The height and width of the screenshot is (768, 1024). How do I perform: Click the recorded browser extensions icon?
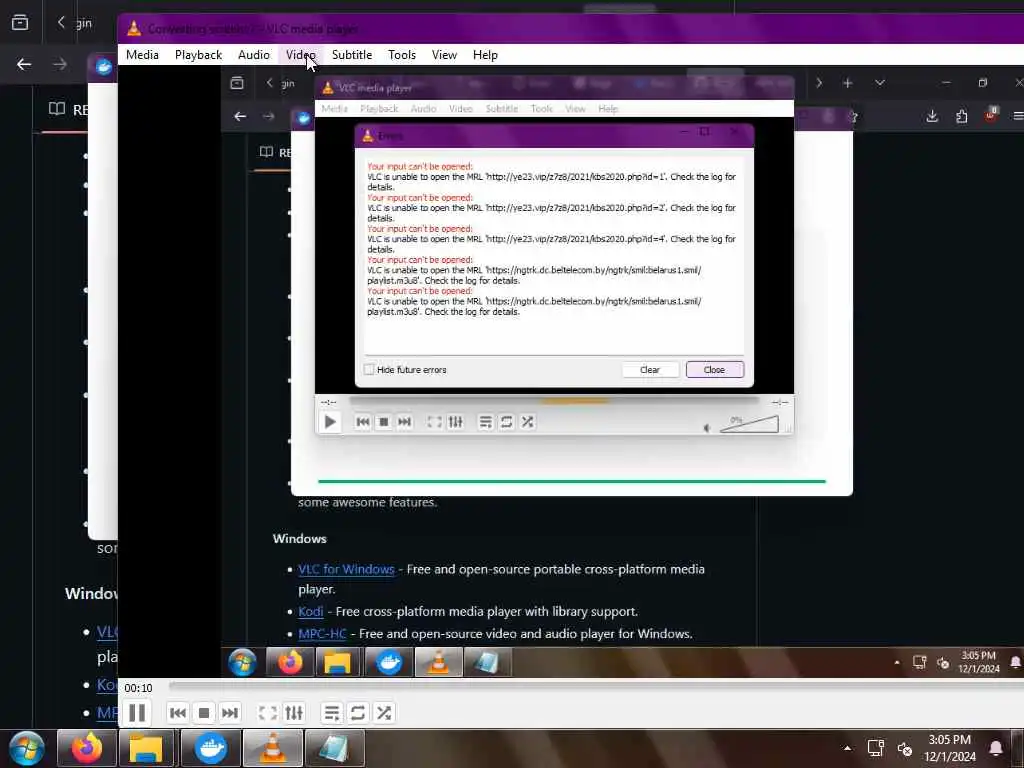pos(961,116)
